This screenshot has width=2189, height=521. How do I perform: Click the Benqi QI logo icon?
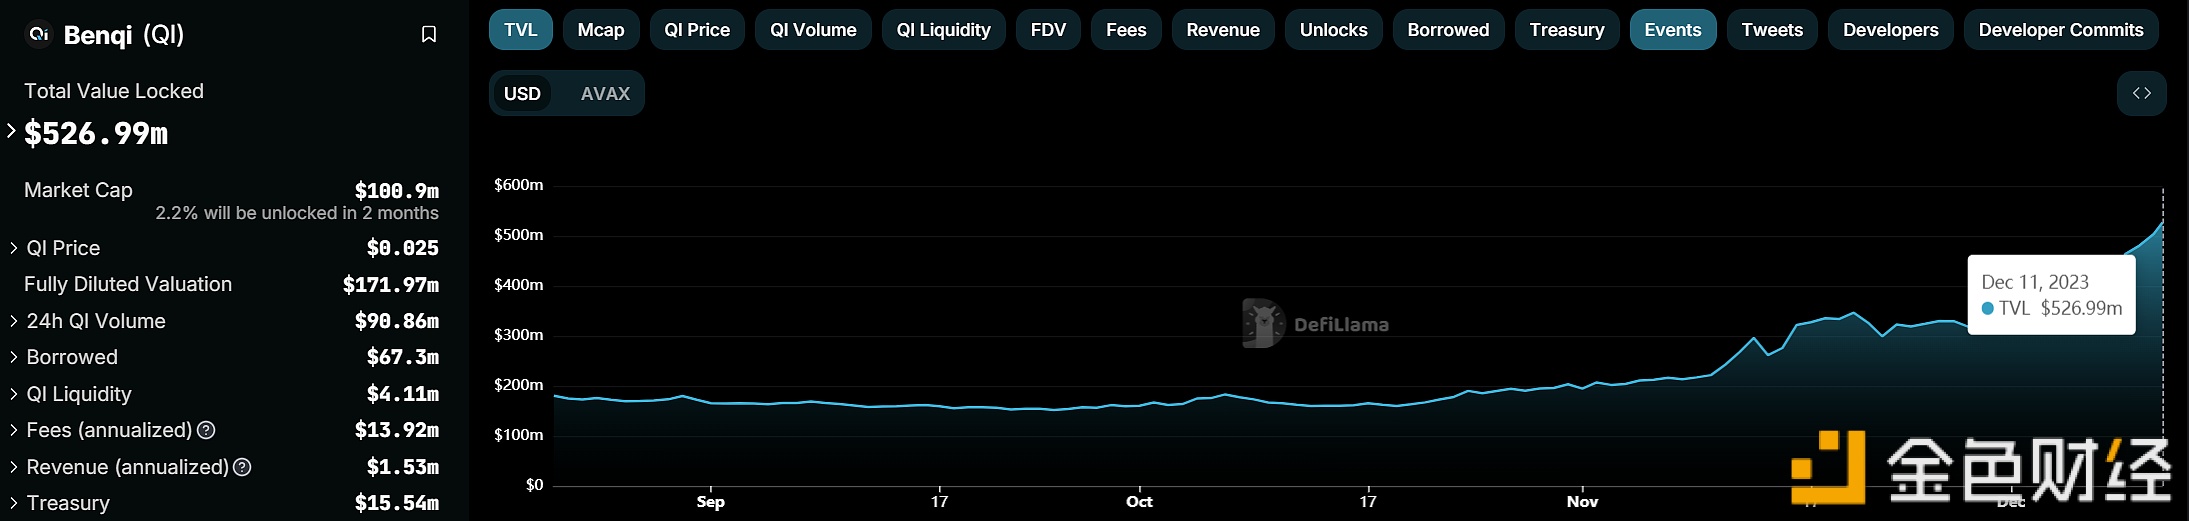(39, 34)
